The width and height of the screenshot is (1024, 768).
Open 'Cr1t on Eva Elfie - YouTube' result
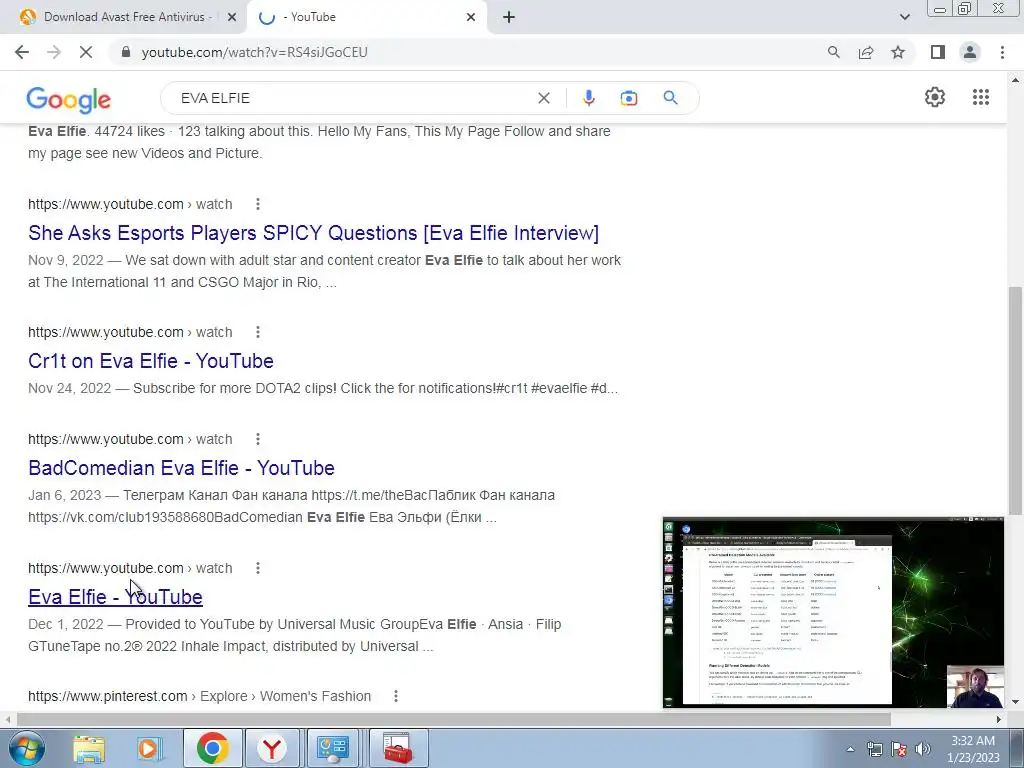tap(151, 361)
